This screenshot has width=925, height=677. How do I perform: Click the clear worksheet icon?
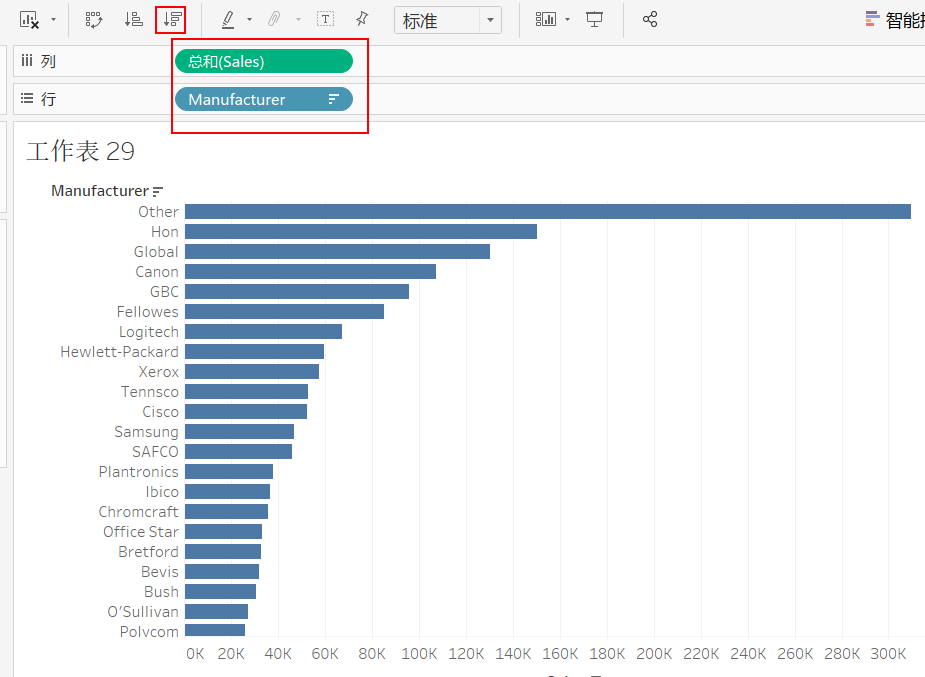pos(29,19)
